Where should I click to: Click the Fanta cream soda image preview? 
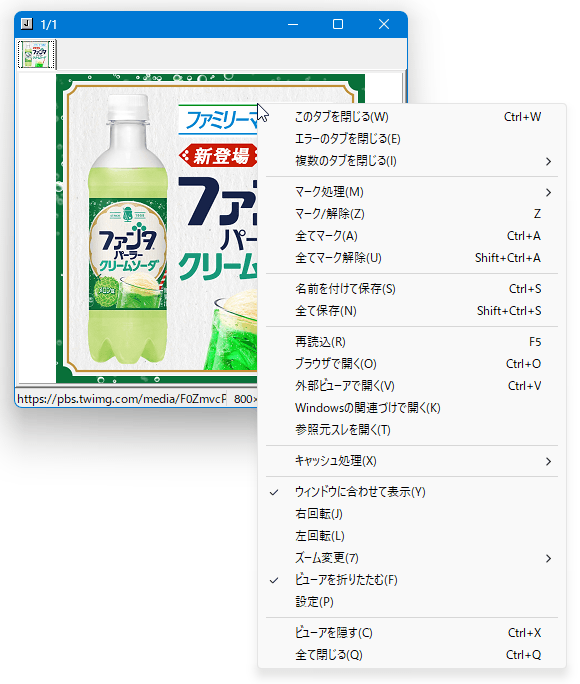(157, 229)
